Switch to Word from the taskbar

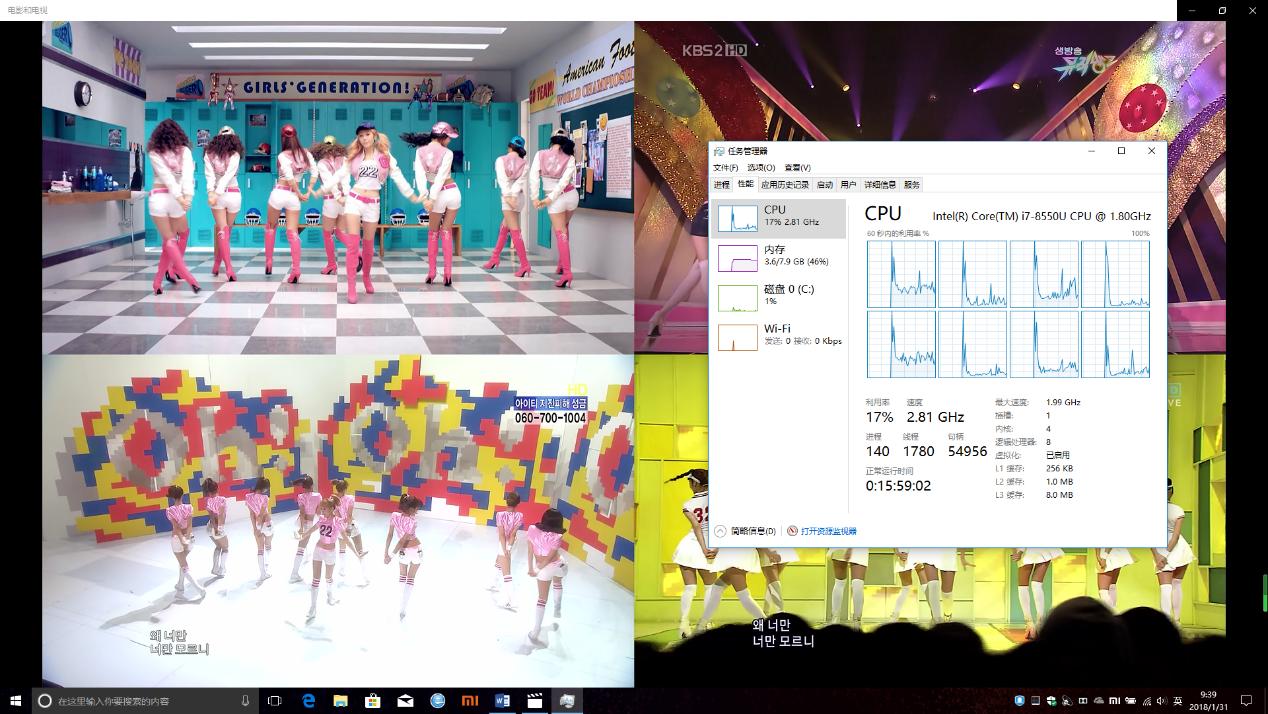[x=502, y=701]
